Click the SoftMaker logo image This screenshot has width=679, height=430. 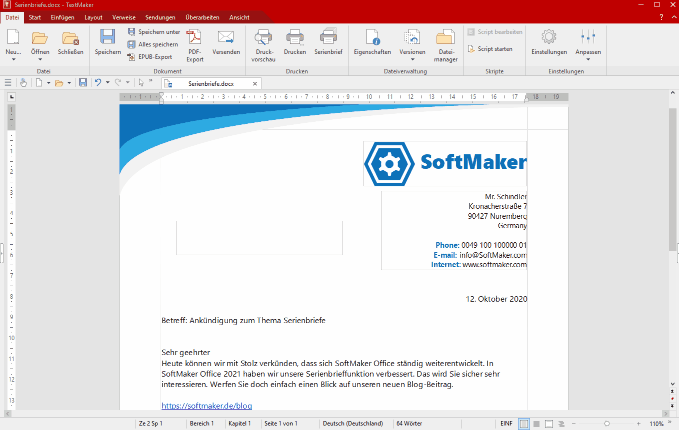pos(445,164)
